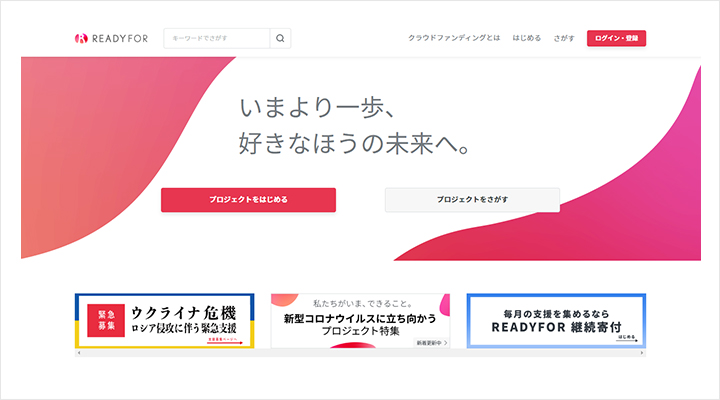Select the さがす navigation link
Screen dimensions: 720x400
[x=564, y=38]
